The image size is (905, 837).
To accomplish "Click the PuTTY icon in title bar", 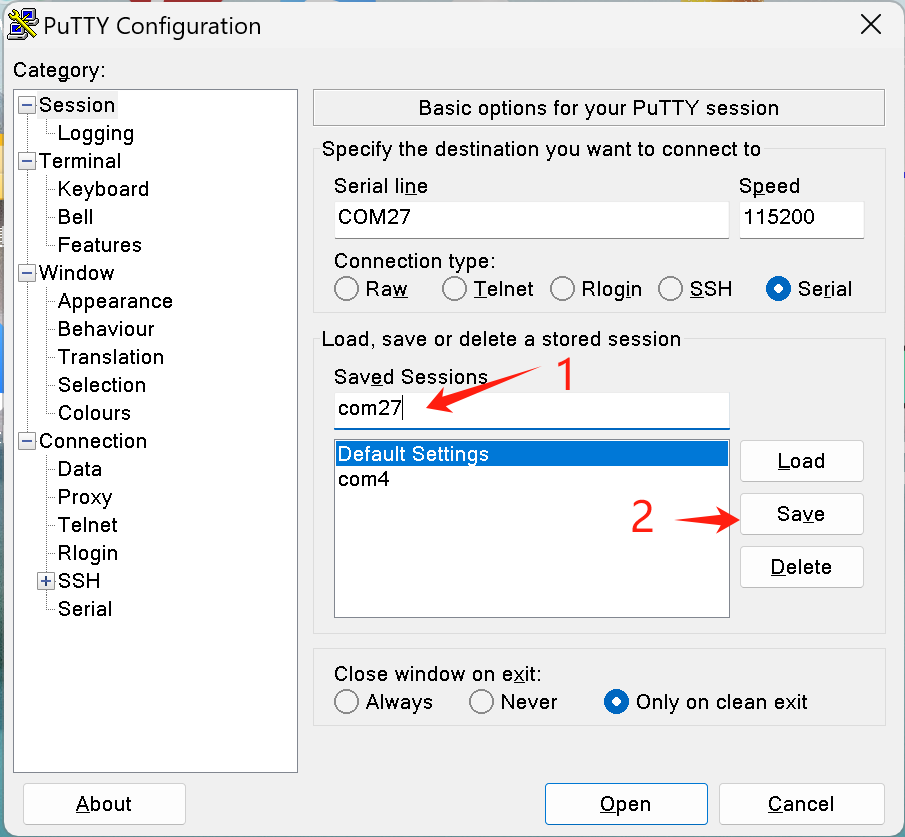I will tap(23, 26).
